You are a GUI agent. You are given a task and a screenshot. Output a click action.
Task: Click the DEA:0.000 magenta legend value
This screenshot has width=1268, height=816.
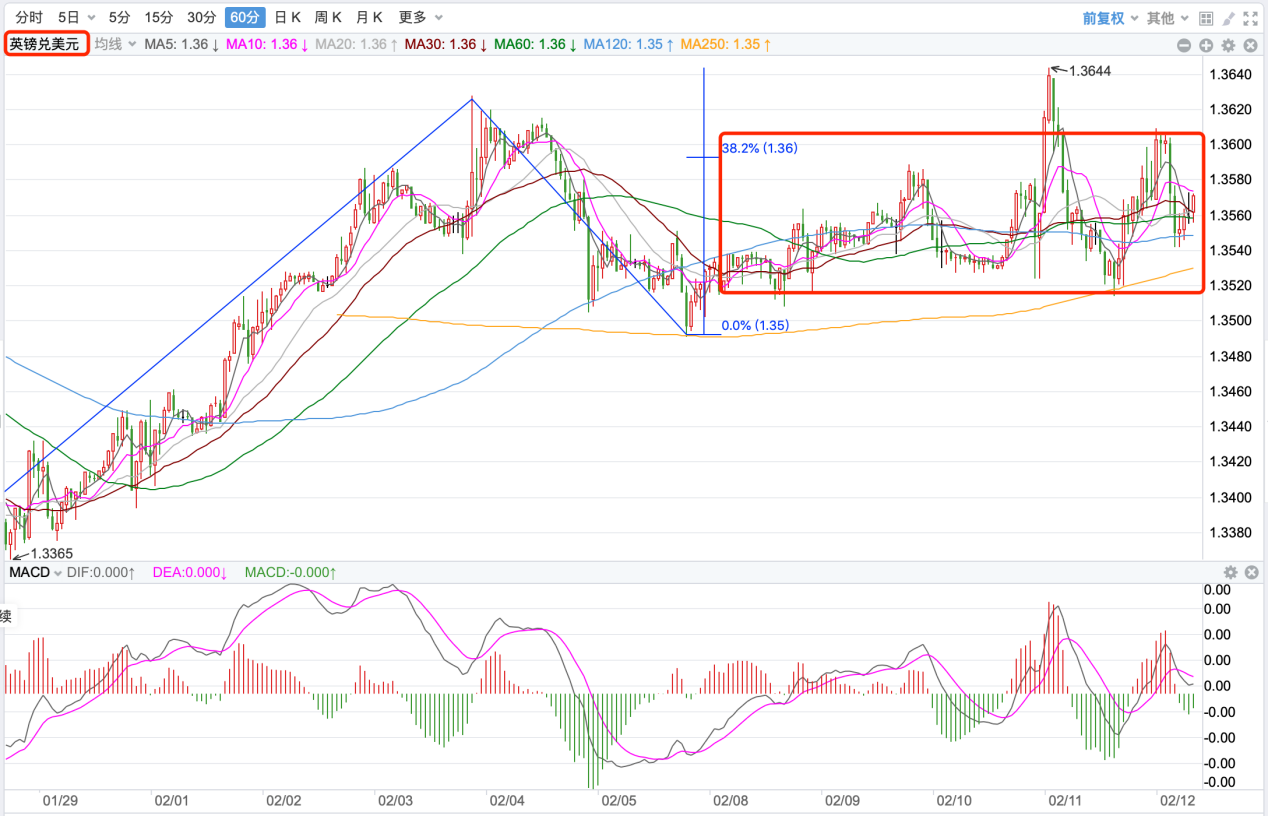point(190,572)
